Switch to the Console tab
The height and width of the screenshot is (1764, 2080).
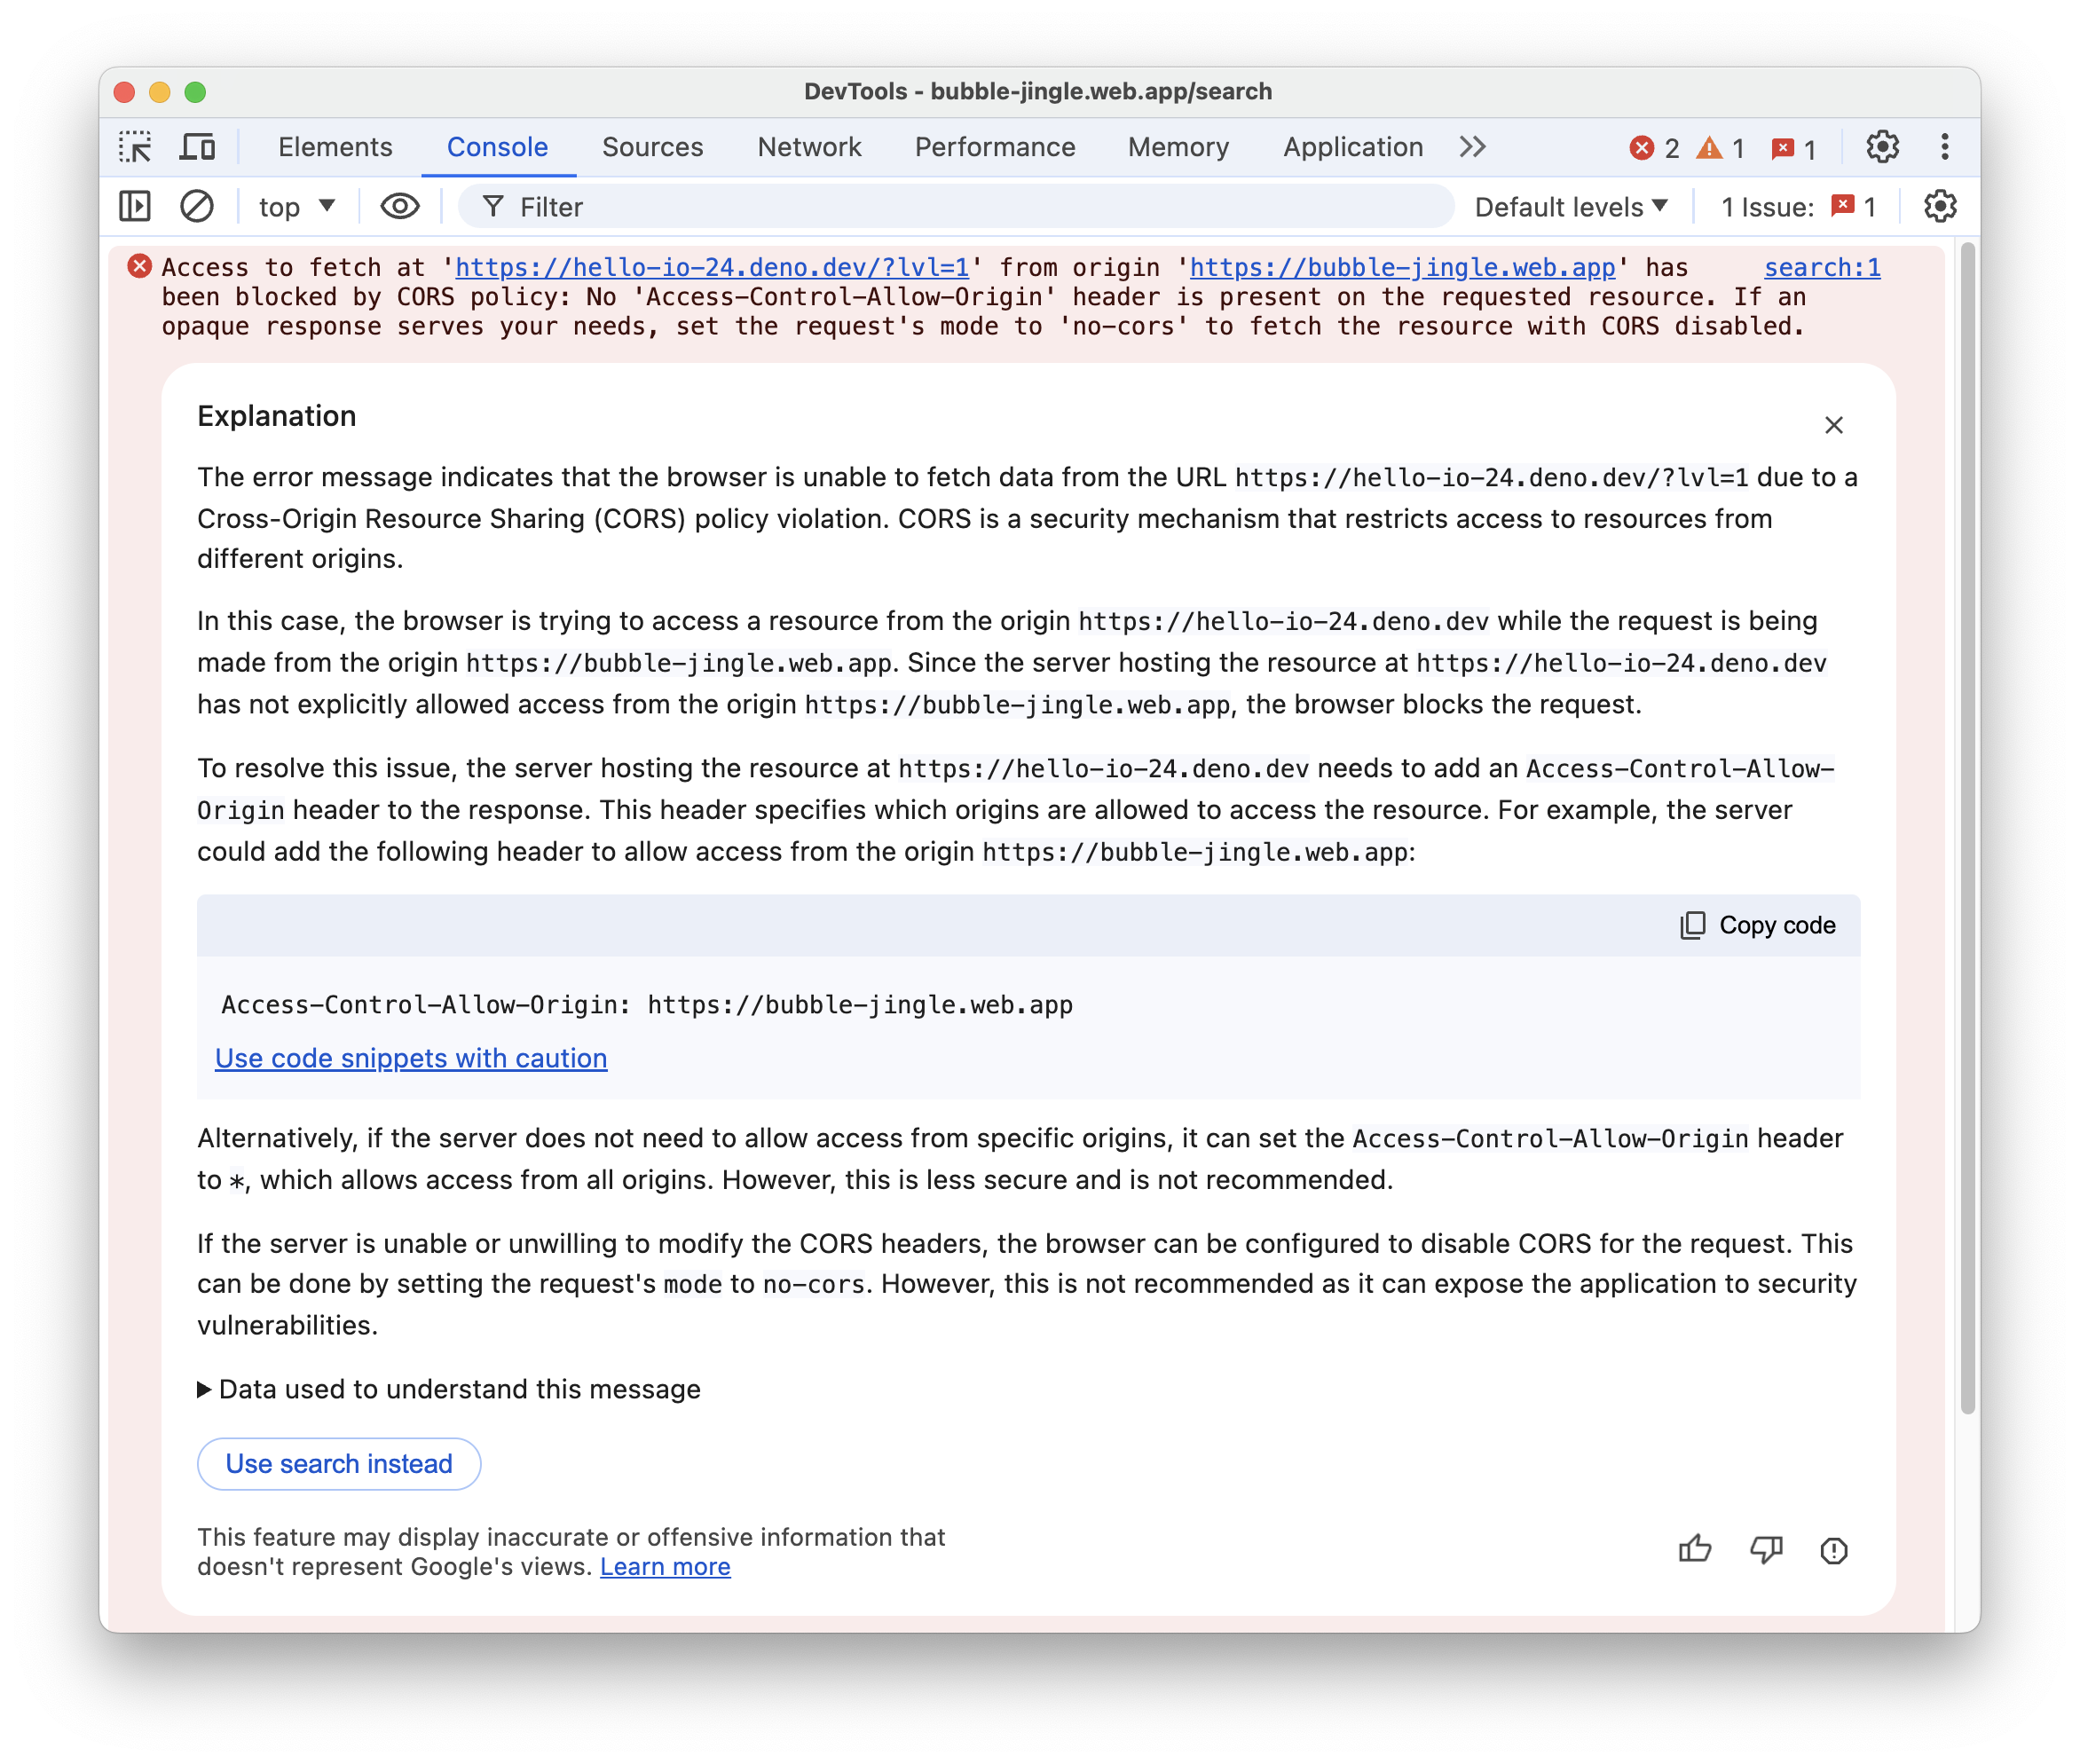(x=495, y=146)
